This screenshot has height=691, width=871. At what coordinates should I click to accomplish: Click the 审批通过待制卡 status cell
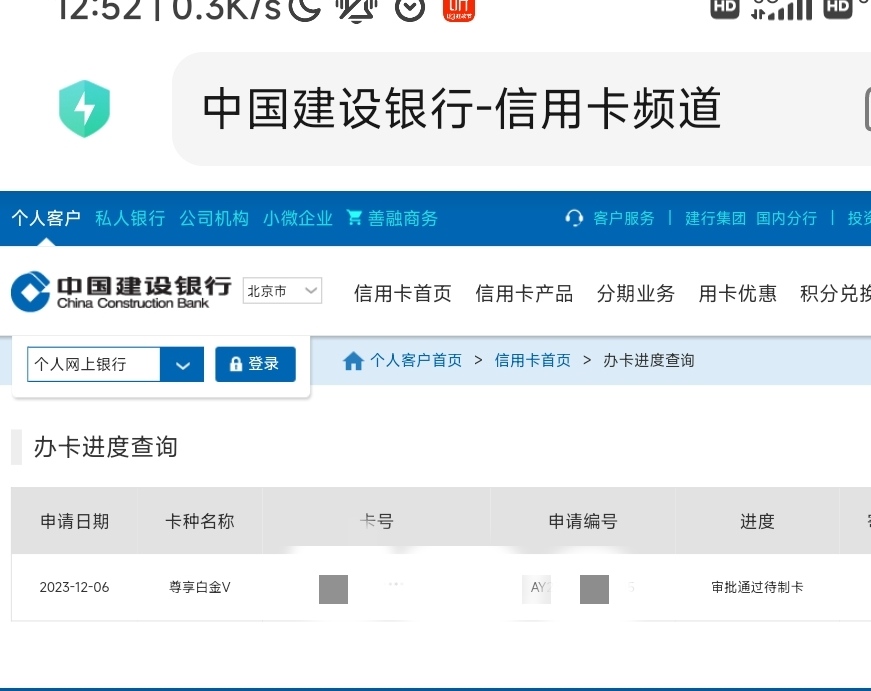[x=757, y=587]
